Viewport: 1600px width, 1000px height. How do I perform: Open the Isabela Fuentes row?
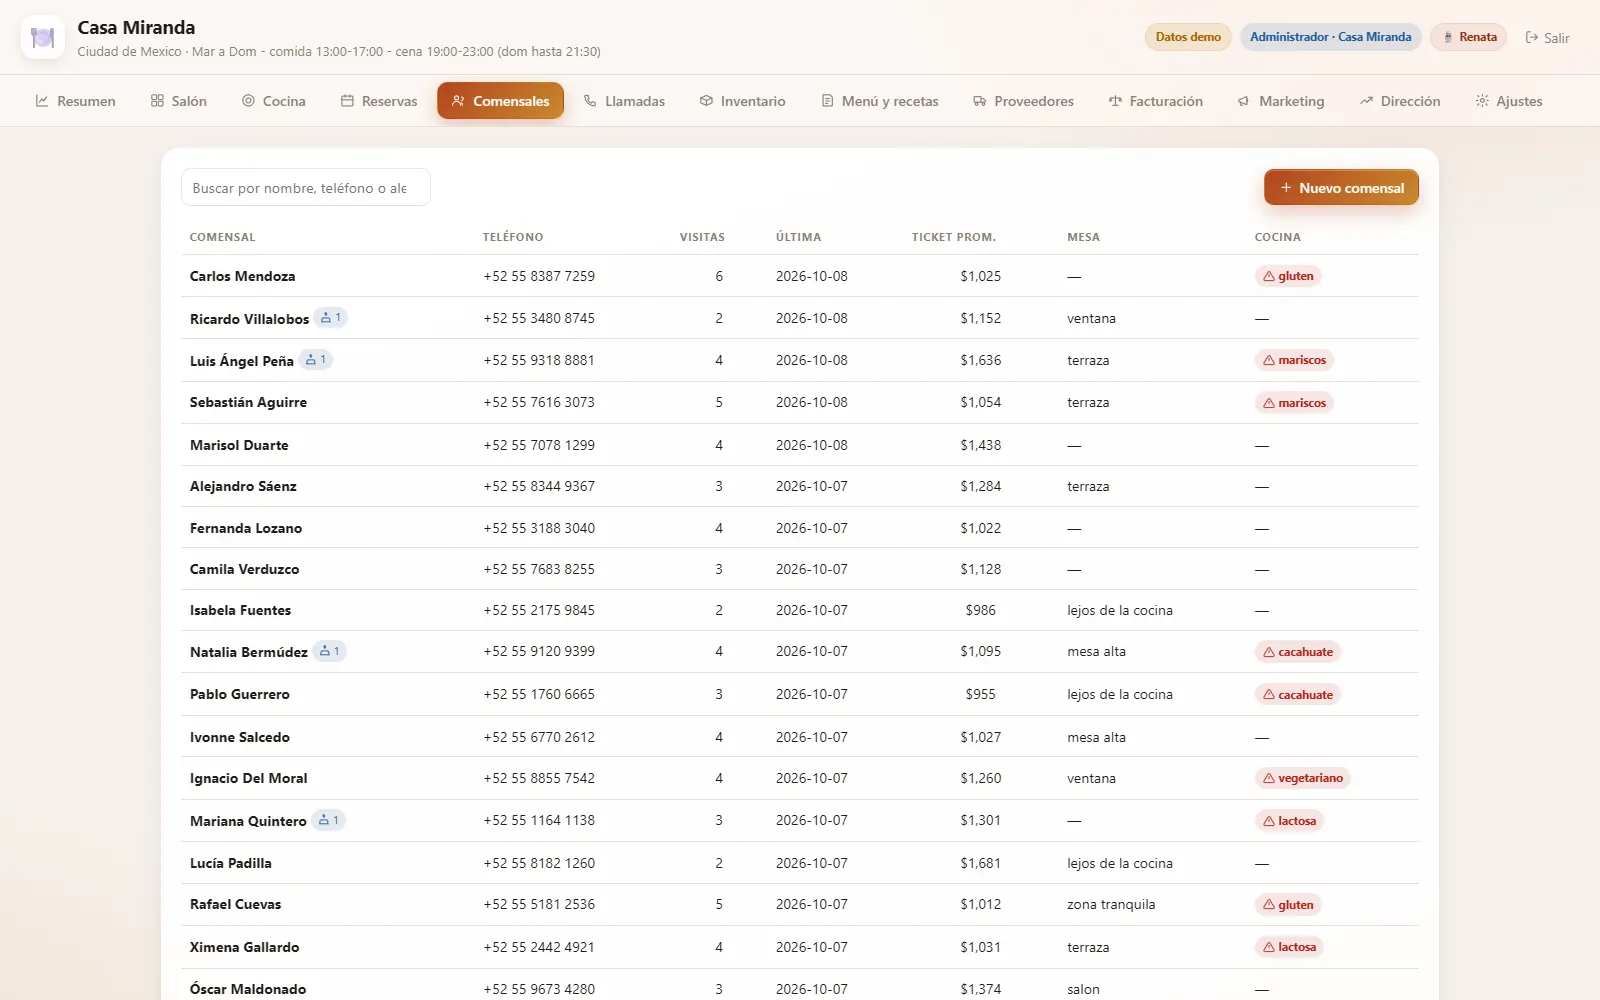(x=800, y=610)
